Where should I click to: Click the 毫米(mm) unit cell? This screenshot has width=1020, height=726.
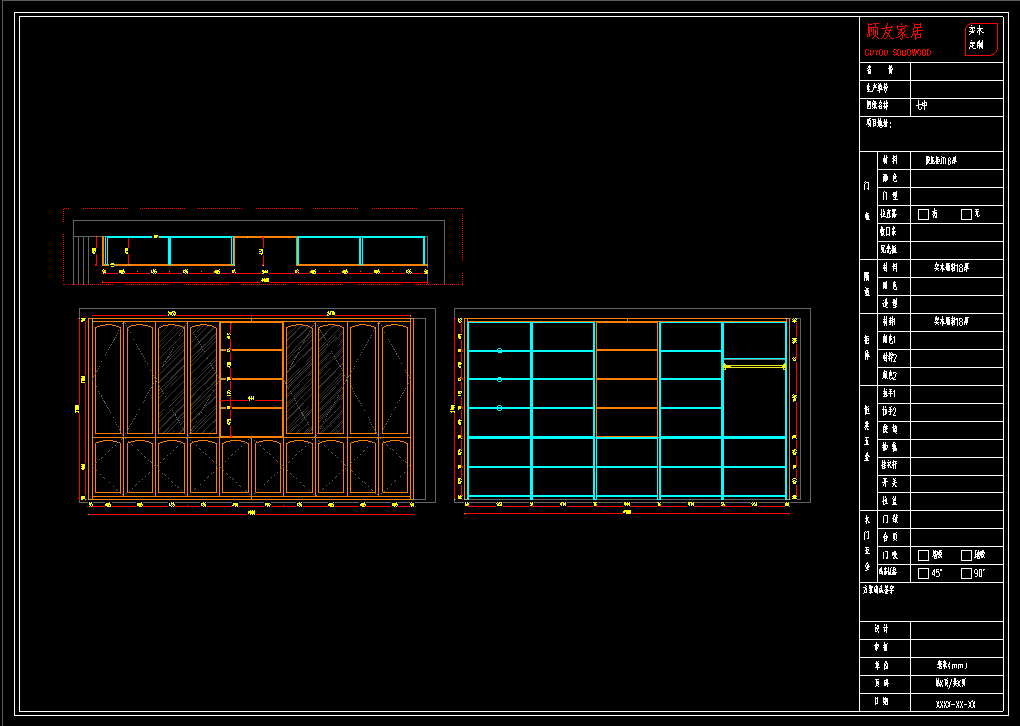click(x=955, y=665)
